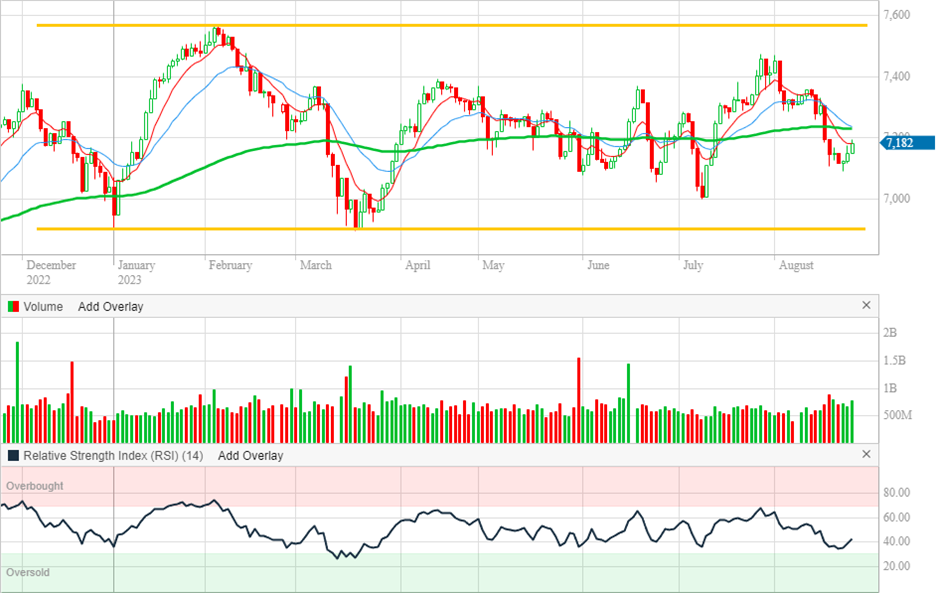Image resolution: width=939 pixels, height=593 pixels.
Task: Close the Relative Strength Index panel
Action: click(x=866, y=455)
